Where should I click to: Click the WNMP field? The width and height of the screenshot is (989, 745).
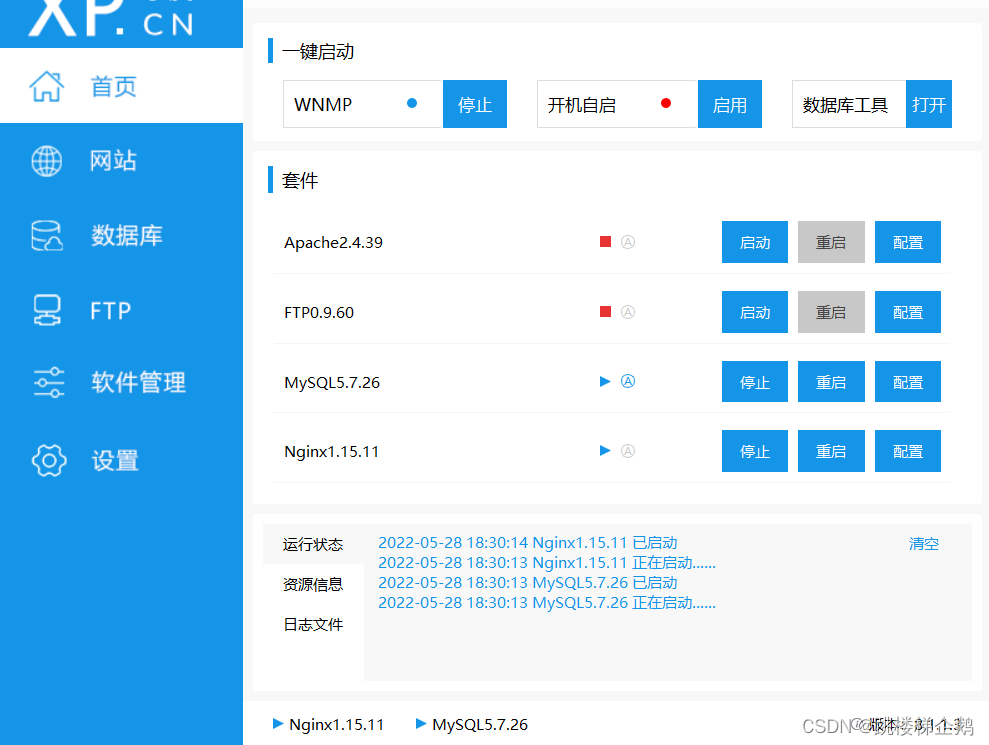coord(363,104)
